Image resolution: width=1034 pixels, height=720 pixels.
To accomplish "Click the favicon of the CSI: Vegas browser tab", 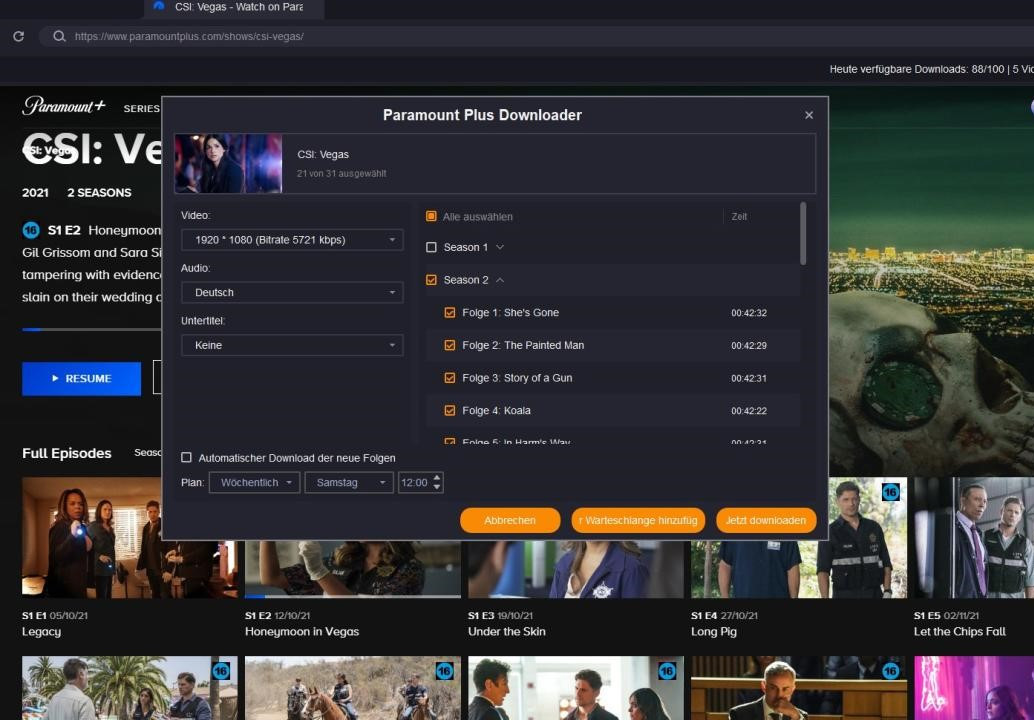I will click(x=158, y=7).
